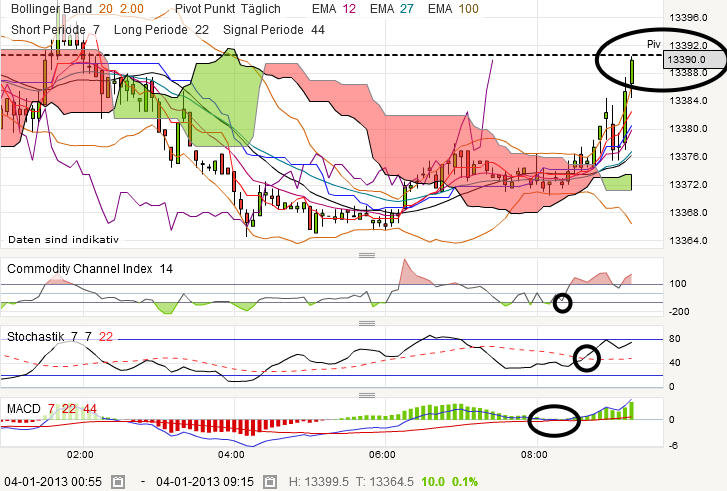The width and height of the screenshot is (727, 491).
Task: Click the 13380.0 price axis label
Action: click(x=689, y=128)
